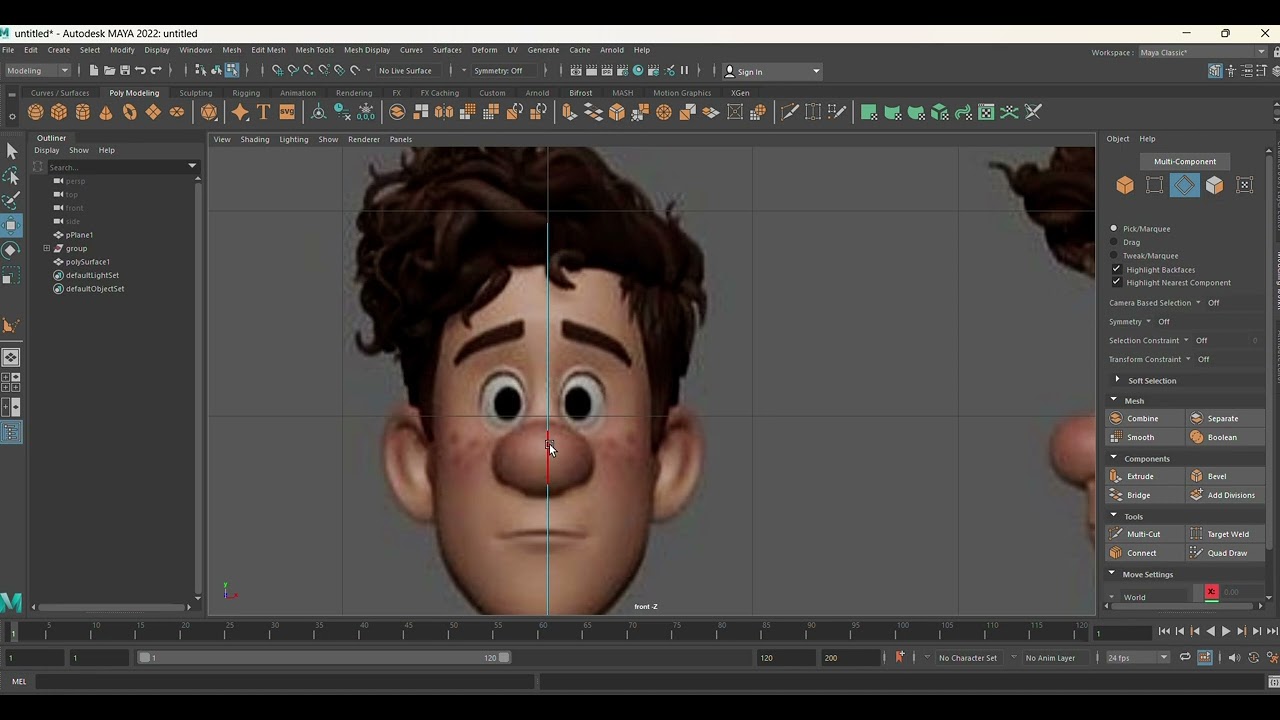Open Transform Constraint dropdown
This screenshot has height=720, width=1280.
(1188, 359)
